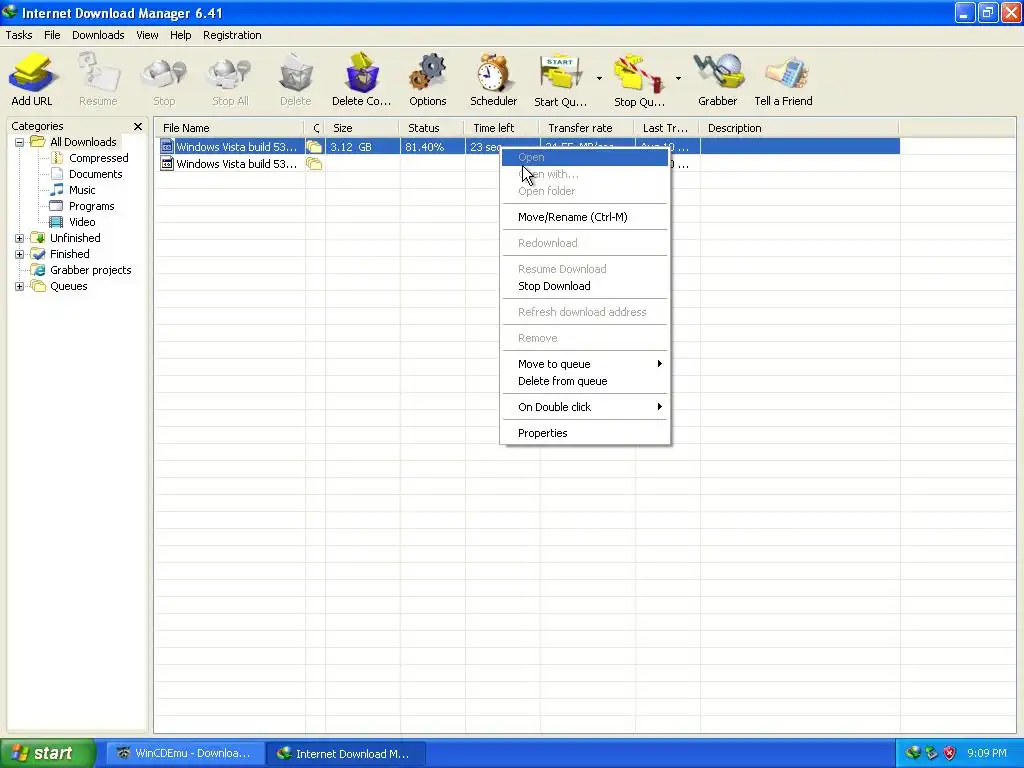Collapse the All Downloads tree node
The width and height of the screenshot is (1024, 768).
tap(20, 142)
